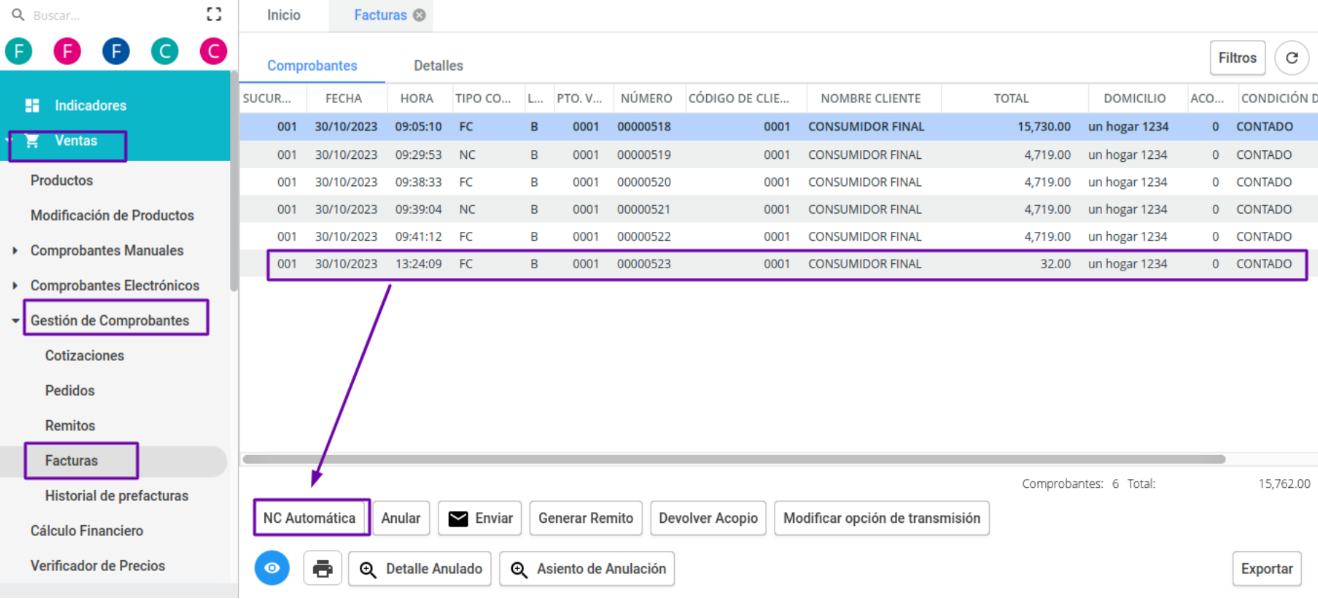Viewport: 1318px width, 599px height.
Task: Open the teal F shortcut circle
Action: [19, 51]
